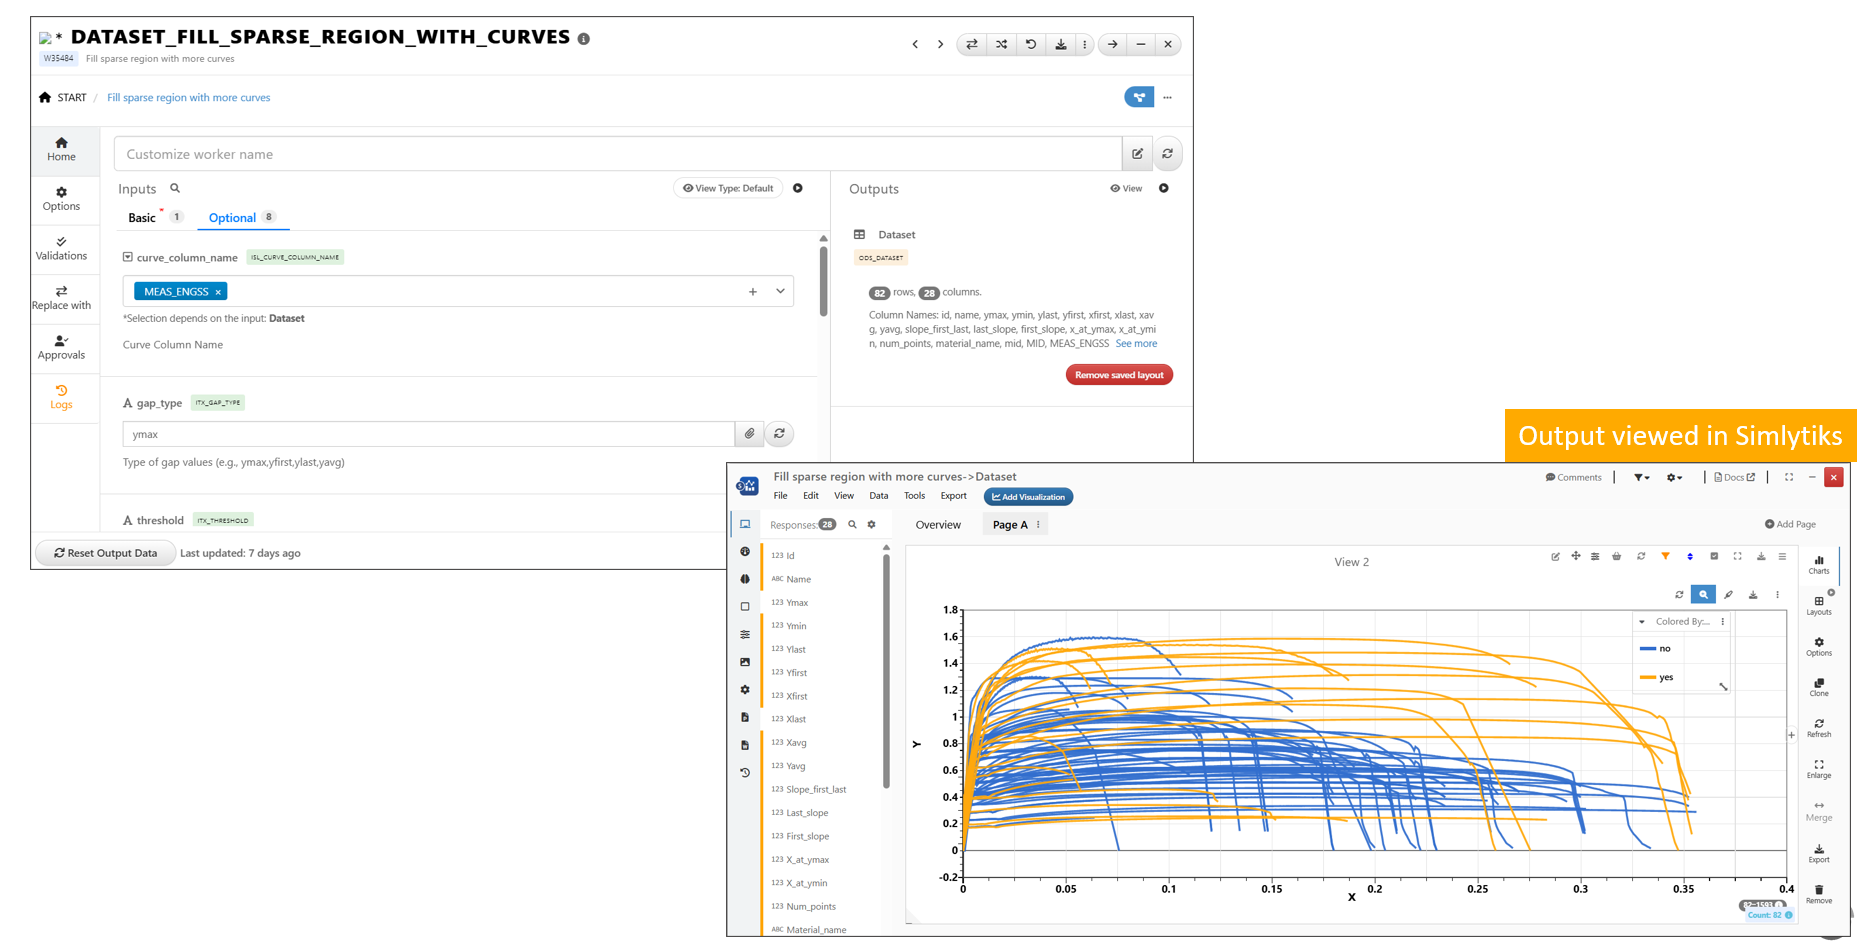
Task: Open the filter dropdown in Simlytiks title bar
Action: coord(1641,478)
